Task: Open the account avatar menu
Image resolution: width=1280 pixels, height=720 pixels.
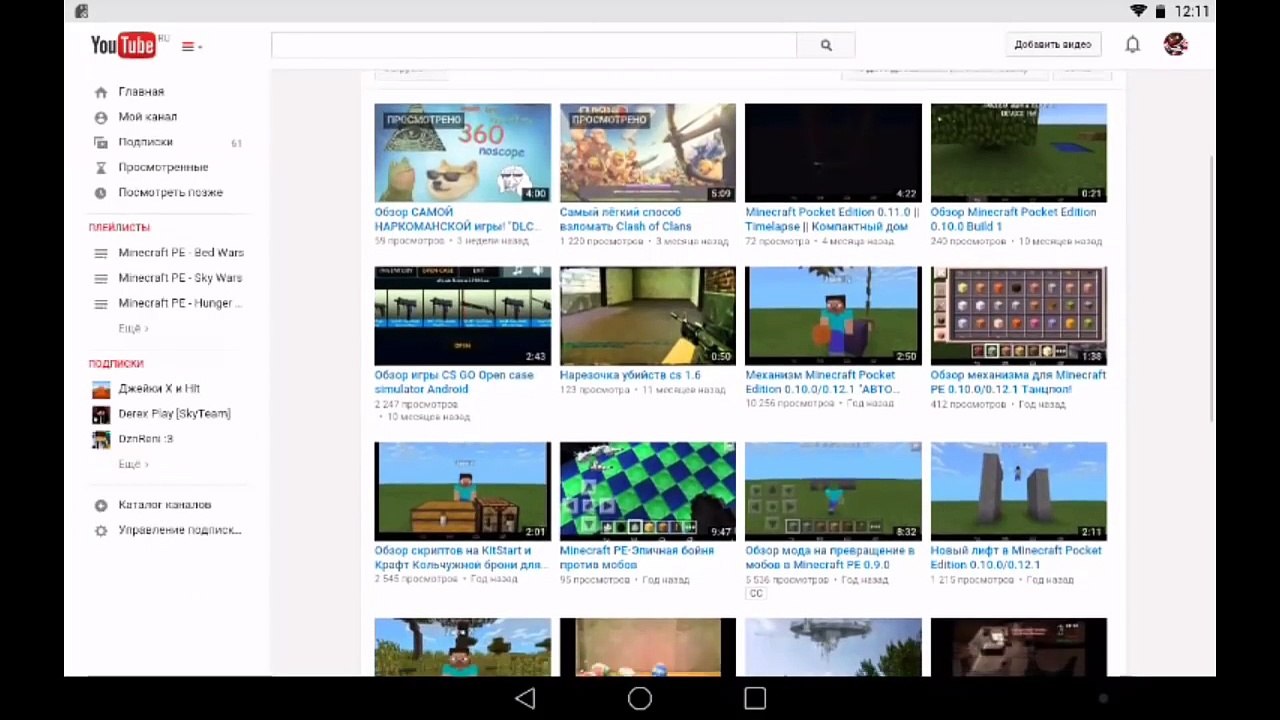Action: (x=1175, y=44)
